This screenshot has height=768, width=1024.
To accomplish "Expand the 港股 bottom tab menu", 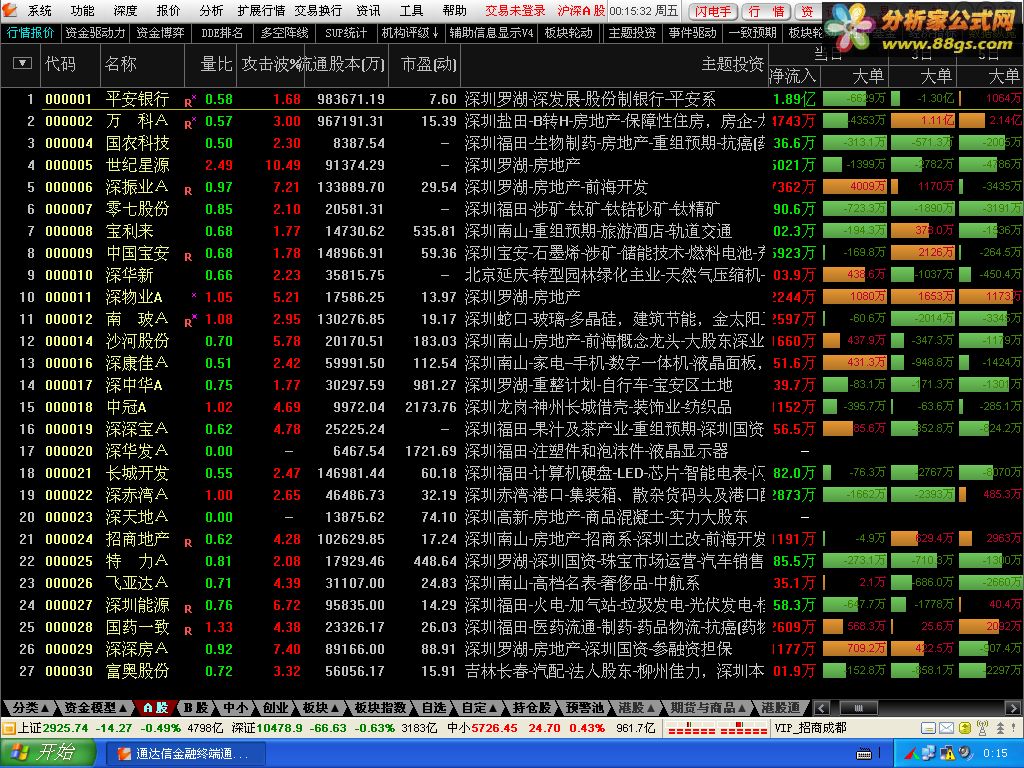I will pyautogui.click(x=636, y=707).
